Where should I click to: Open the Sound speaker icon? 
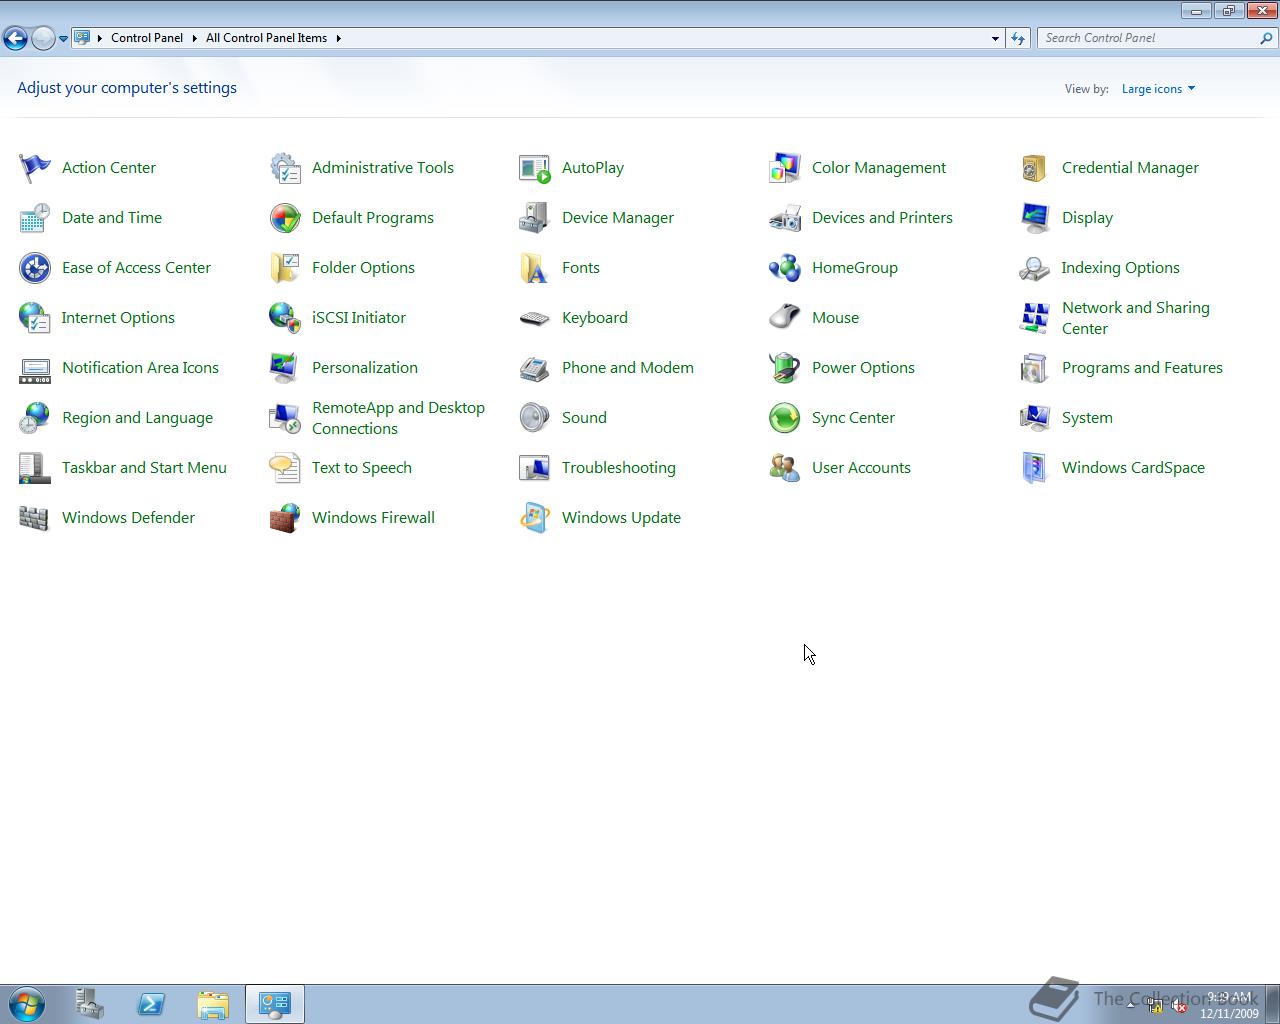click(x=535, y=418)
